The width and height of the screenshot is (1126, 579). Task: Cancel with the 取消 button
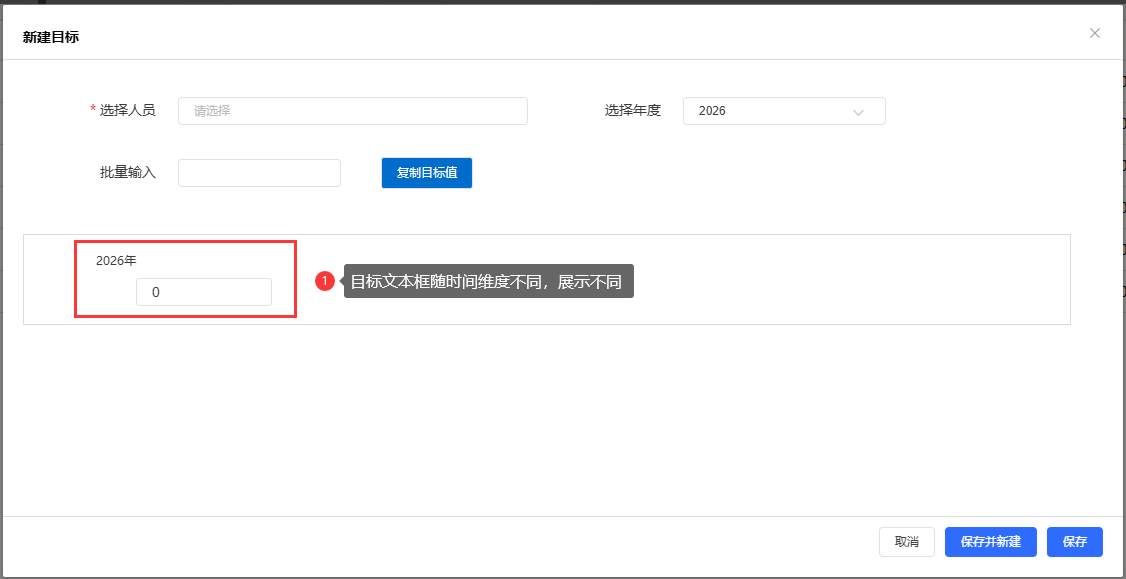[906, 542]
